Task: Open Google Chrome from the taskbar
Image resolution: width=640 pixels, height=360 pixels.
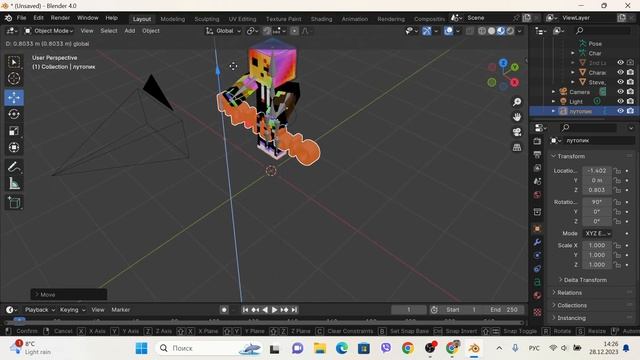Action: tap(407, 349)
